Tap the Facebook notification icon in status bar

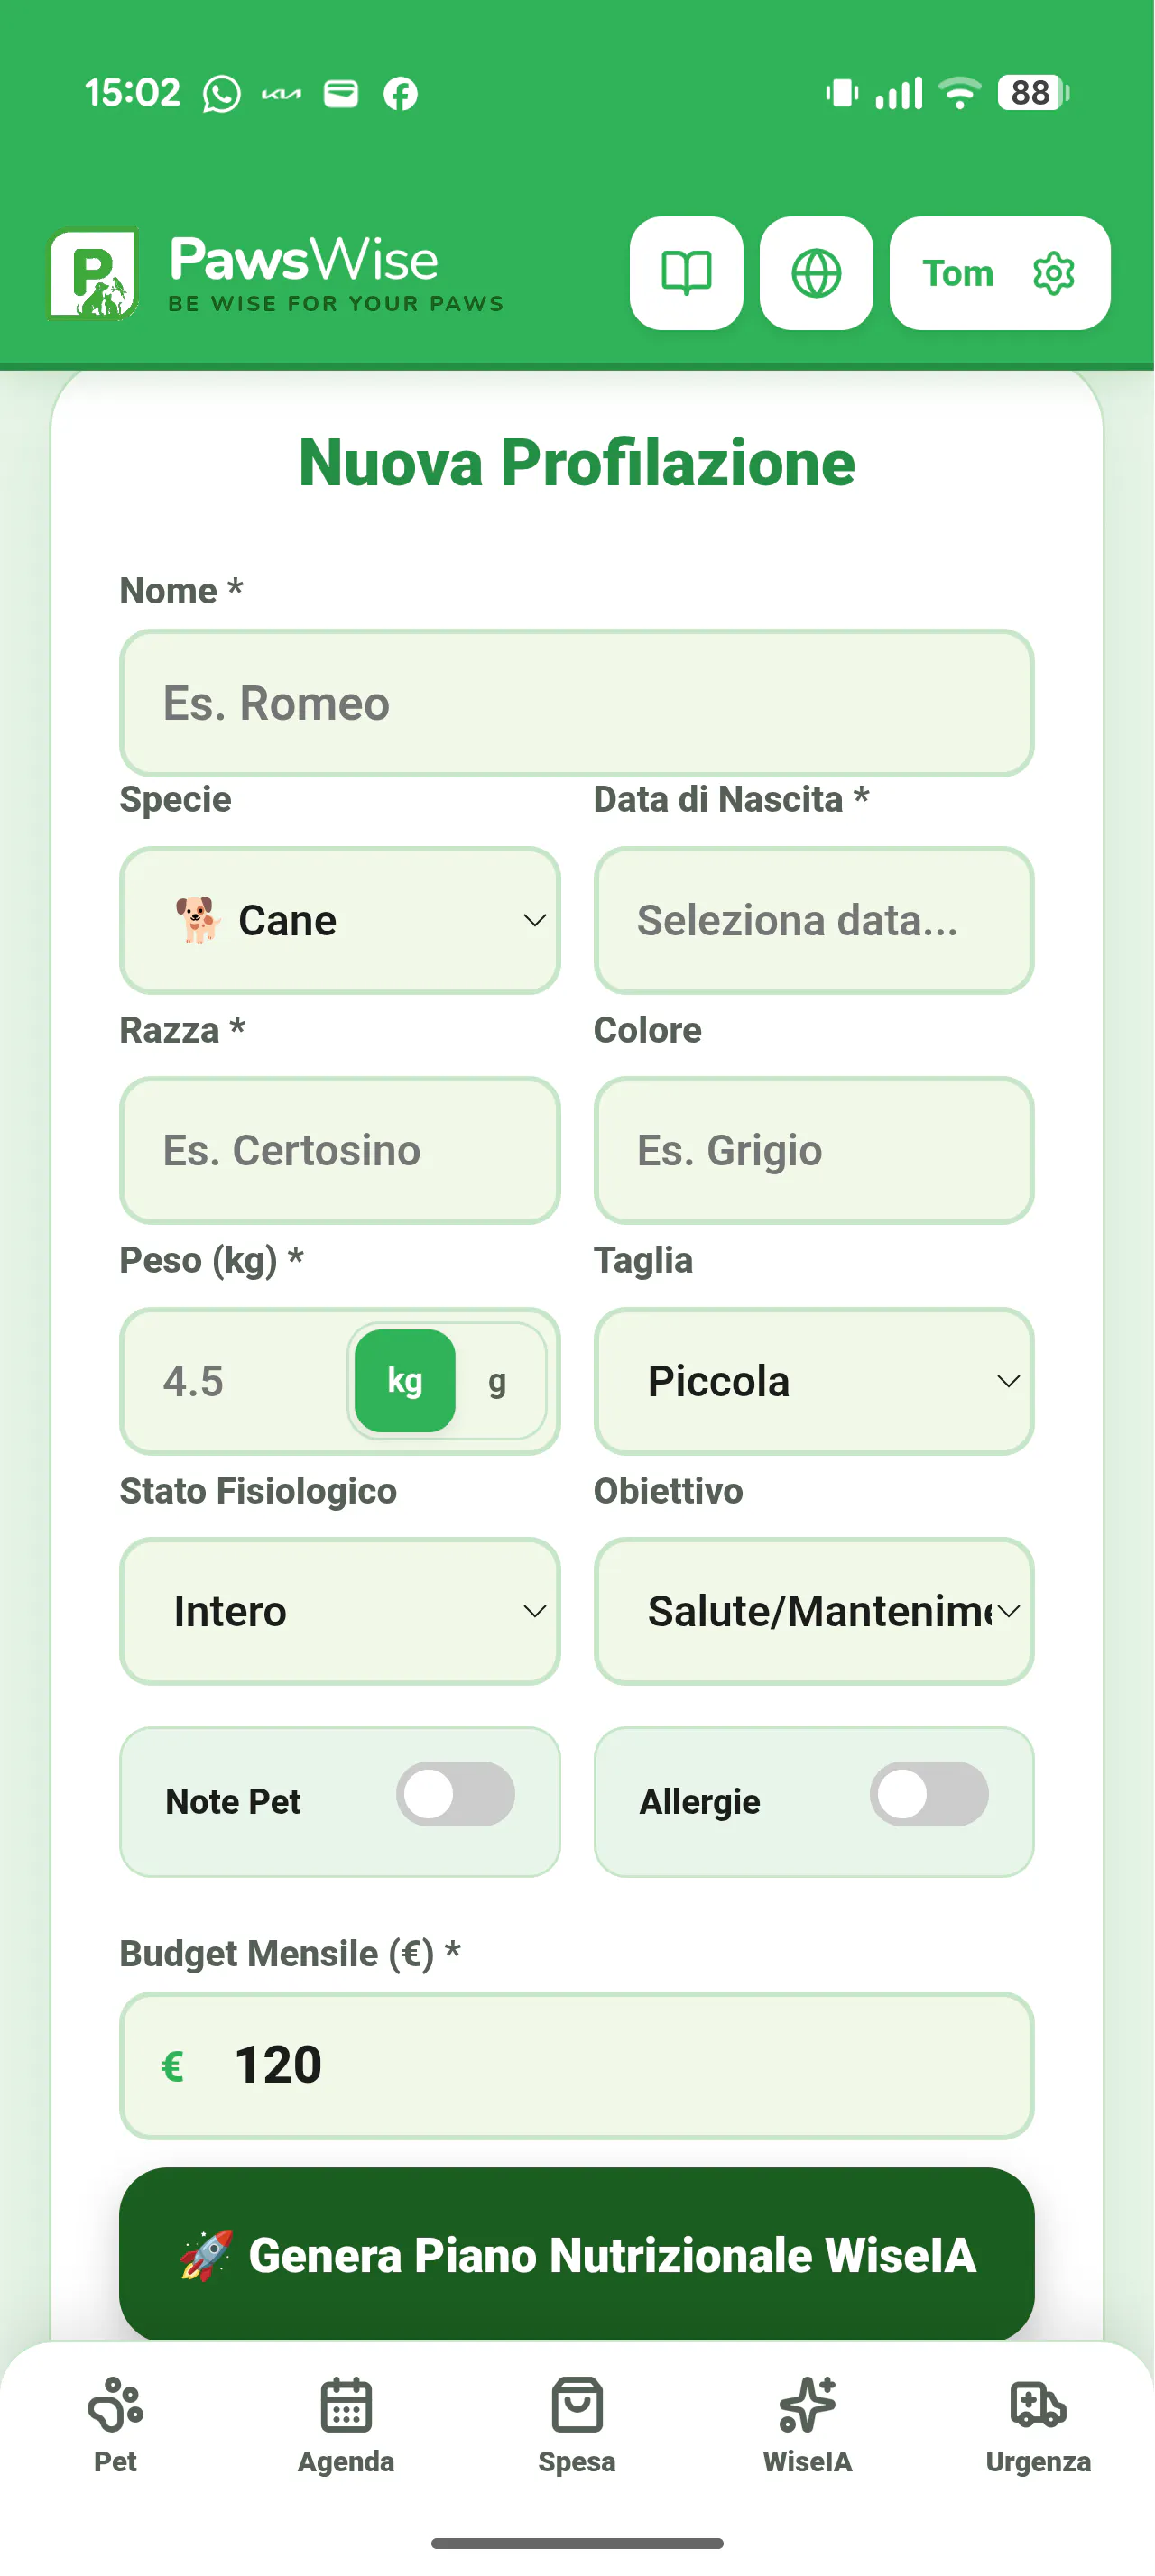point(400,94)
